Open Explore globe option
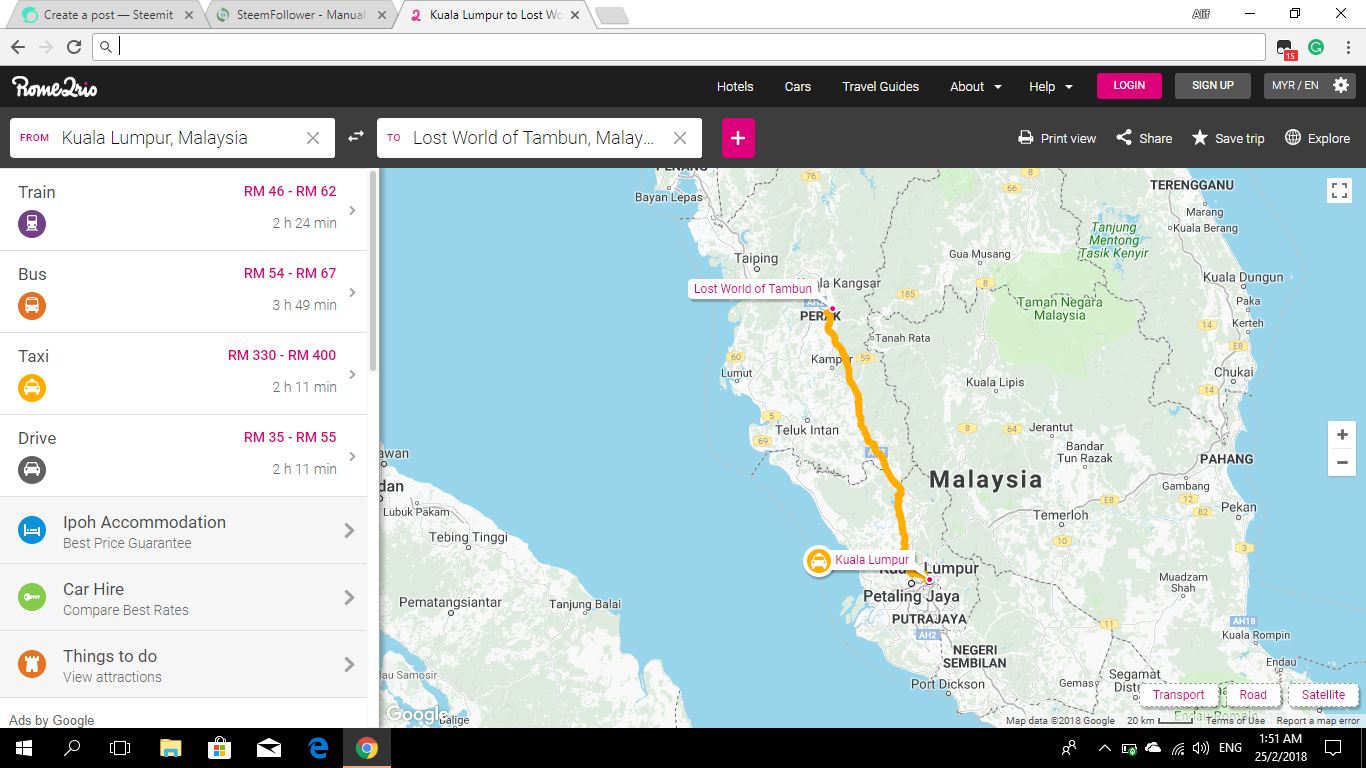 coord(1317,138)
